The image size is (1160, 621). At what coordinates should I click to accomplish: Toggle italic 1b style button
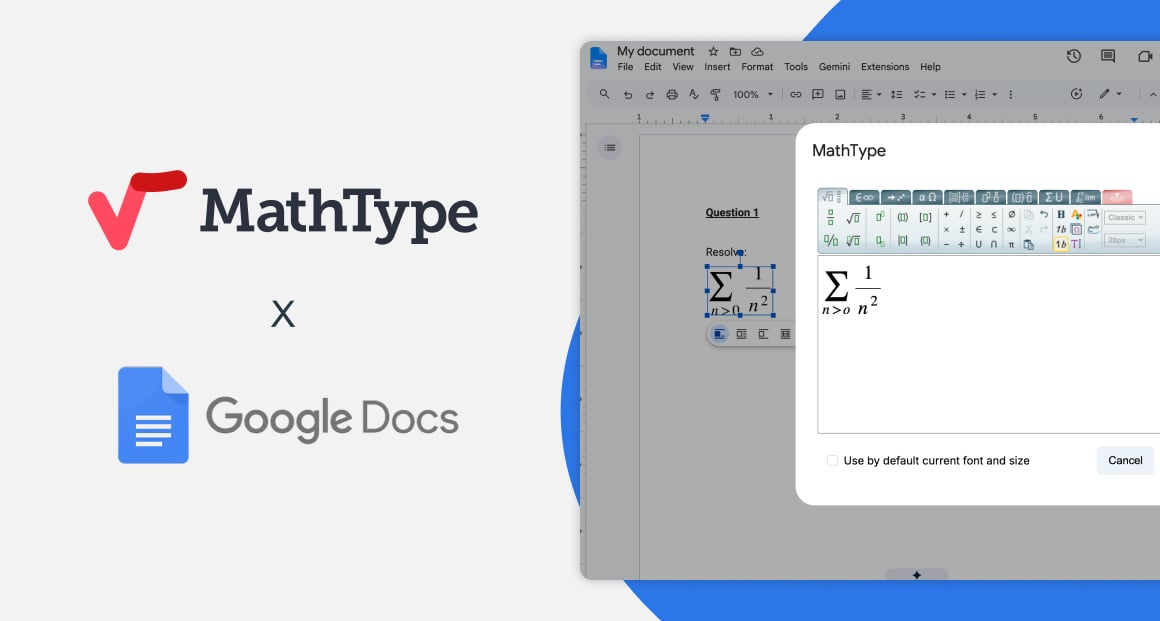coord(1061,230)
